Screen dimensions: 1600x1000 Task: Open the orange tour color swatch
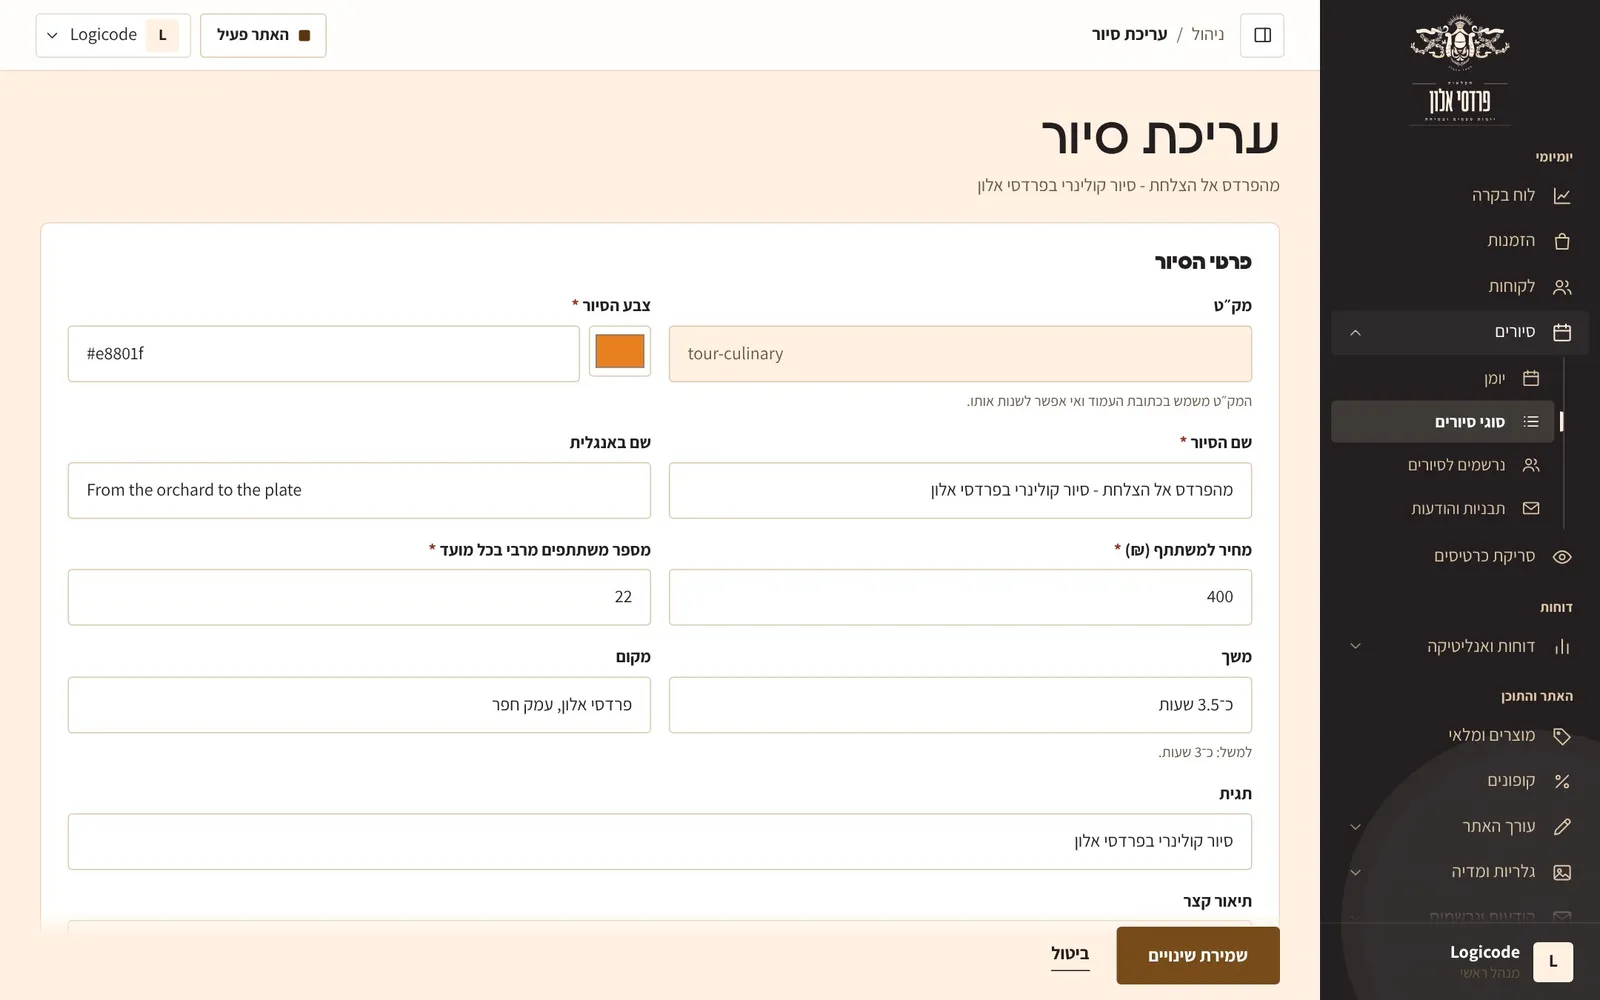click(620, 352)
